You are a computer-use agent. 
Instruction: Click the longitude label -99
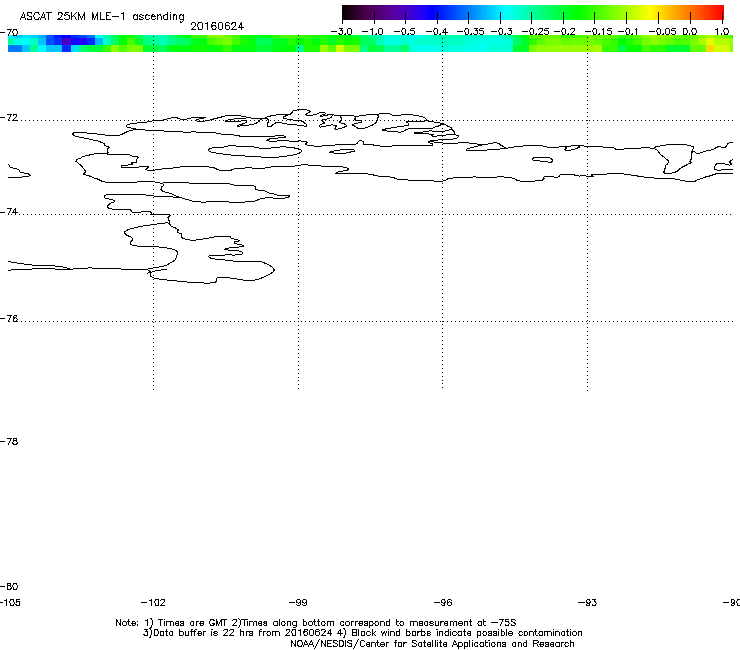pos(298,603)
